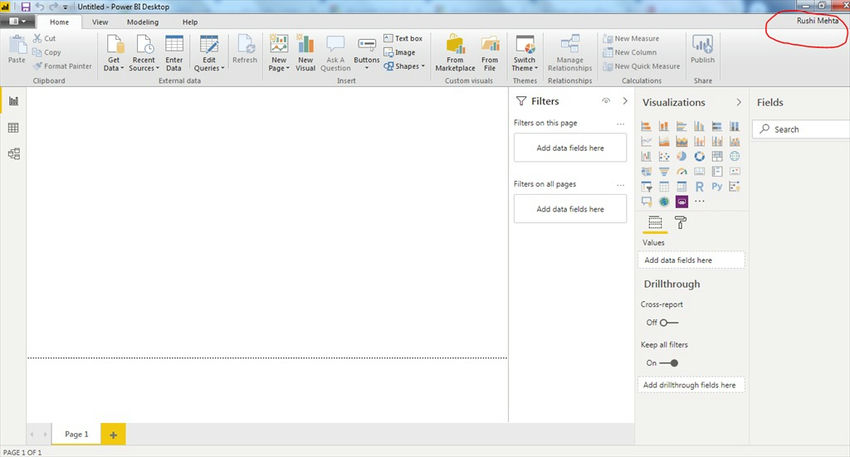Open the Get Data dropdown
This screenshot has width=850, height=457.
pyautogui.click(x=114, y=53)
